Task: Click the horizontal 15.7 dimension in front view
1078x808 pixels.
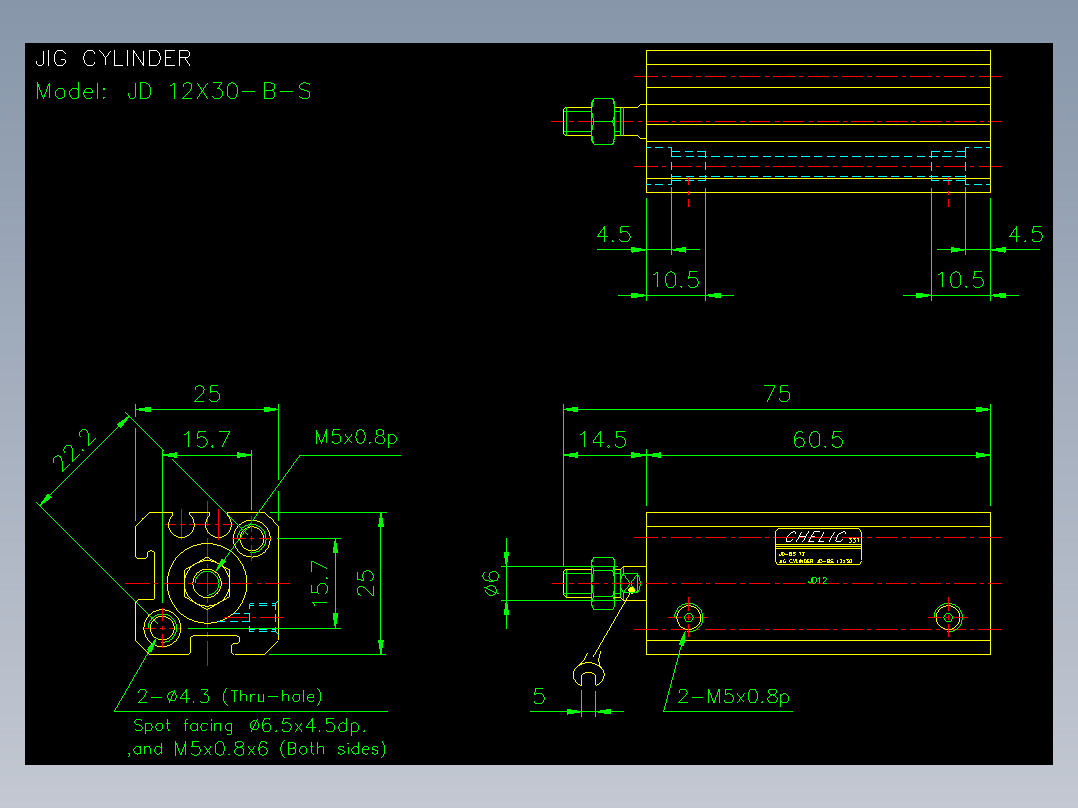Action: tap(207, 439)
